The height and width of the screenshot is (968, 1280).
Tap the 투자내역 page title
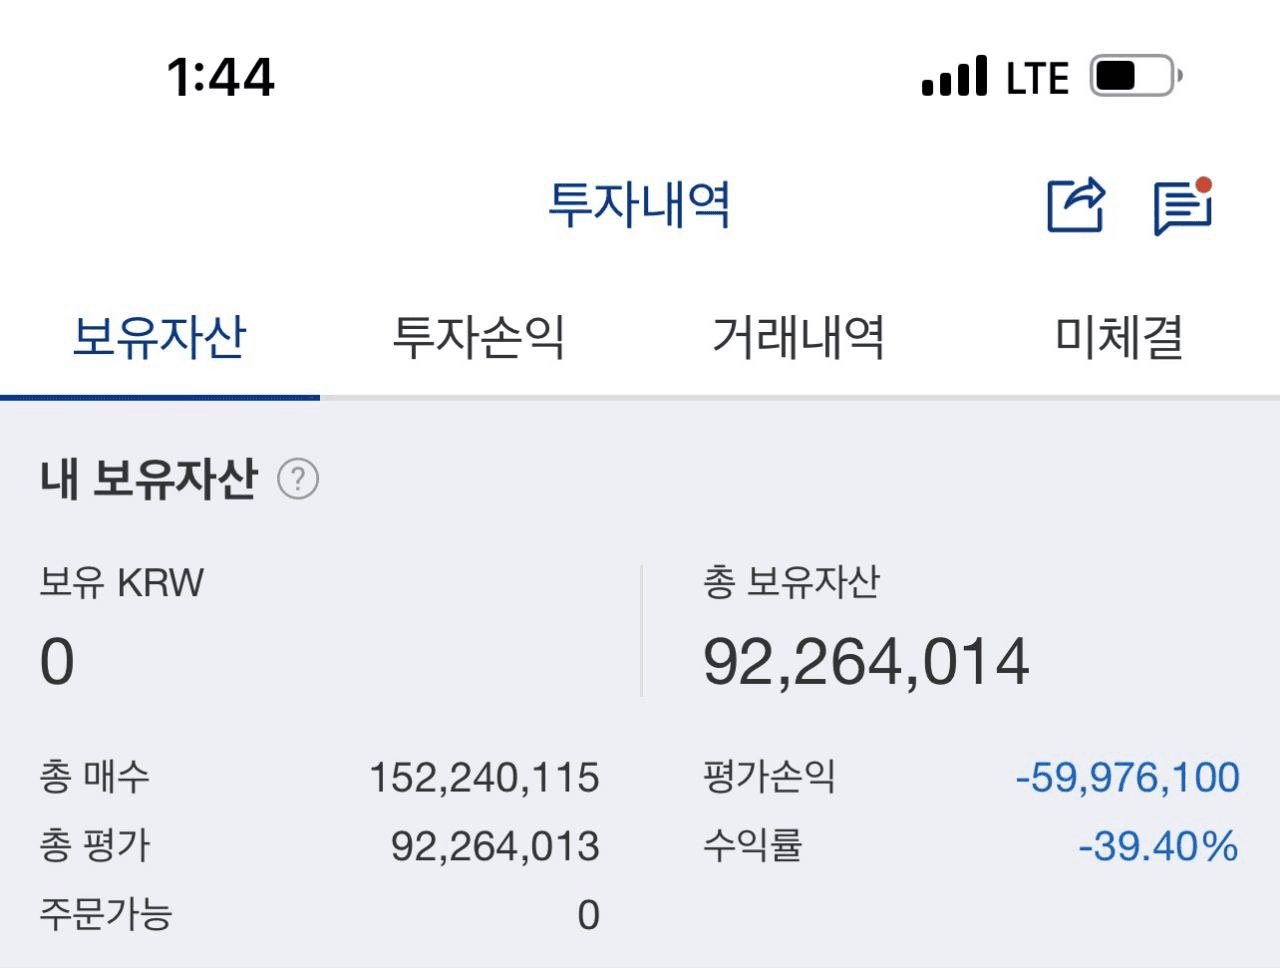pyautogui.click(x=639, y=204)
